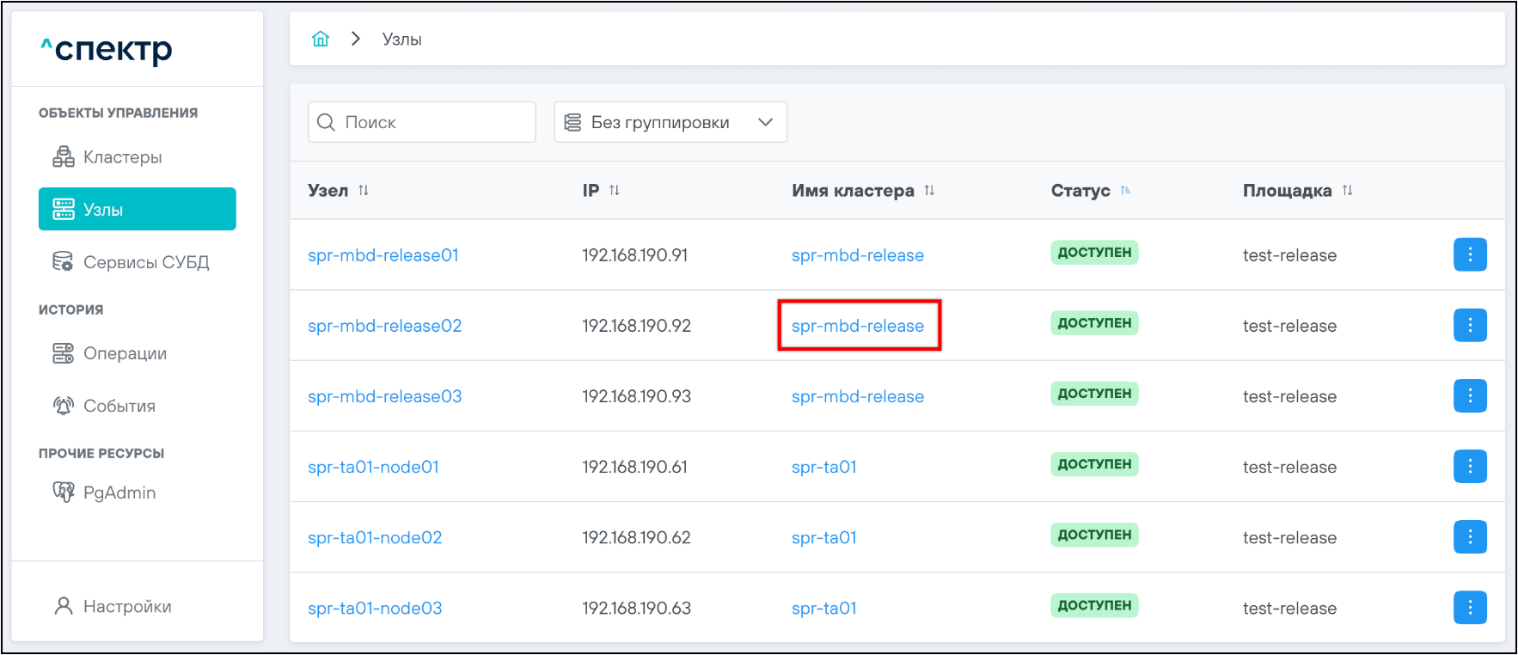Screen dimensions: 1518x655
Task: Open three-dot menu for spr-mbd-release03
Action: (1469, 396)
